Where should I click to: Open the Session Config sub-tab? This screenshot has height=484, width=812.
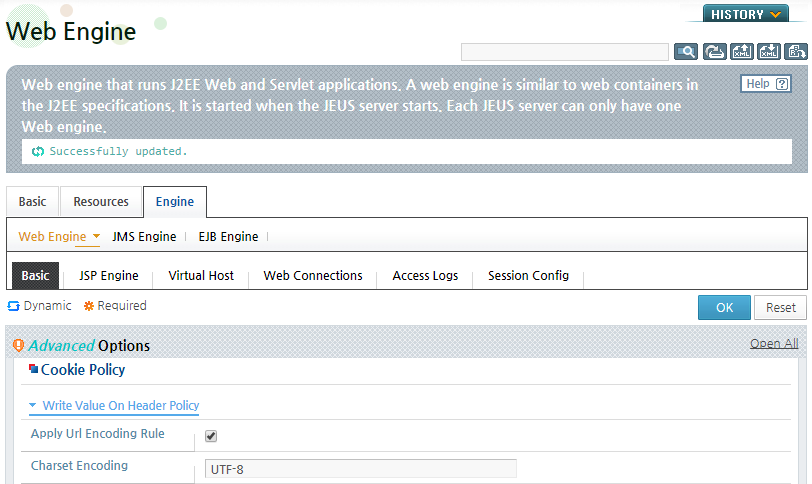point(528,275)
